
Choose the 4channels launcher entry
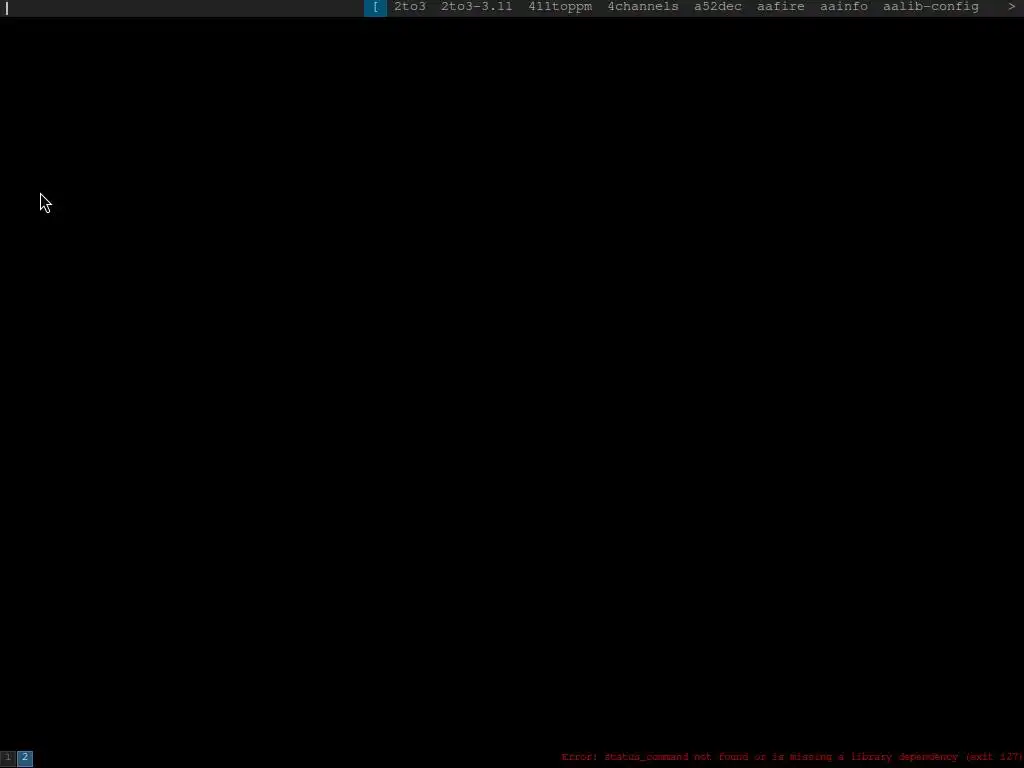pyautogui.click(x=643, y=7)
